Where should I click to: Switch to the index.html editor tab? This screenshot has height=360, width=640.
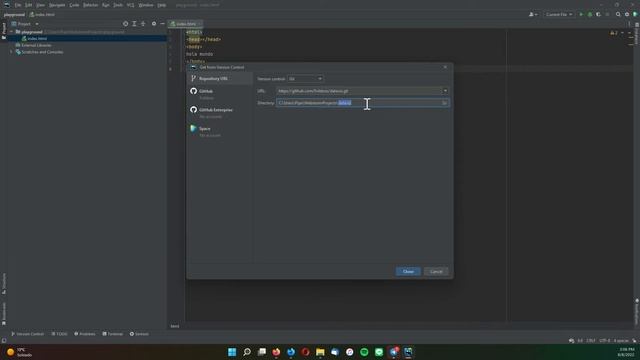[x=186, y=24]
